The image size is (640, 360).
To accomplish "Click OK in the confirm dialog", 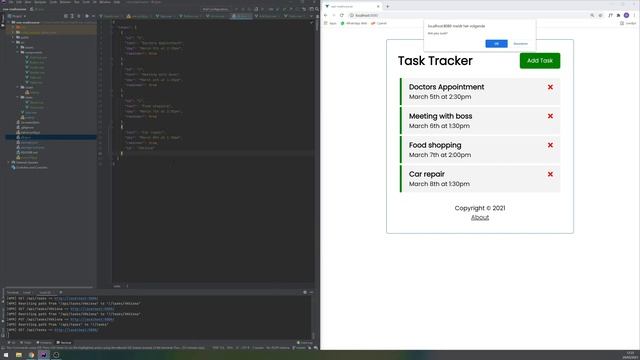I will click(496, 44).
